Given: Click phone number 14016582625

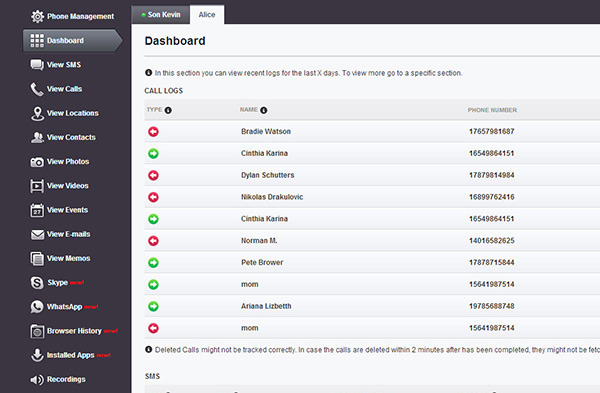Looking at the screenshot, I should point(492,241).
